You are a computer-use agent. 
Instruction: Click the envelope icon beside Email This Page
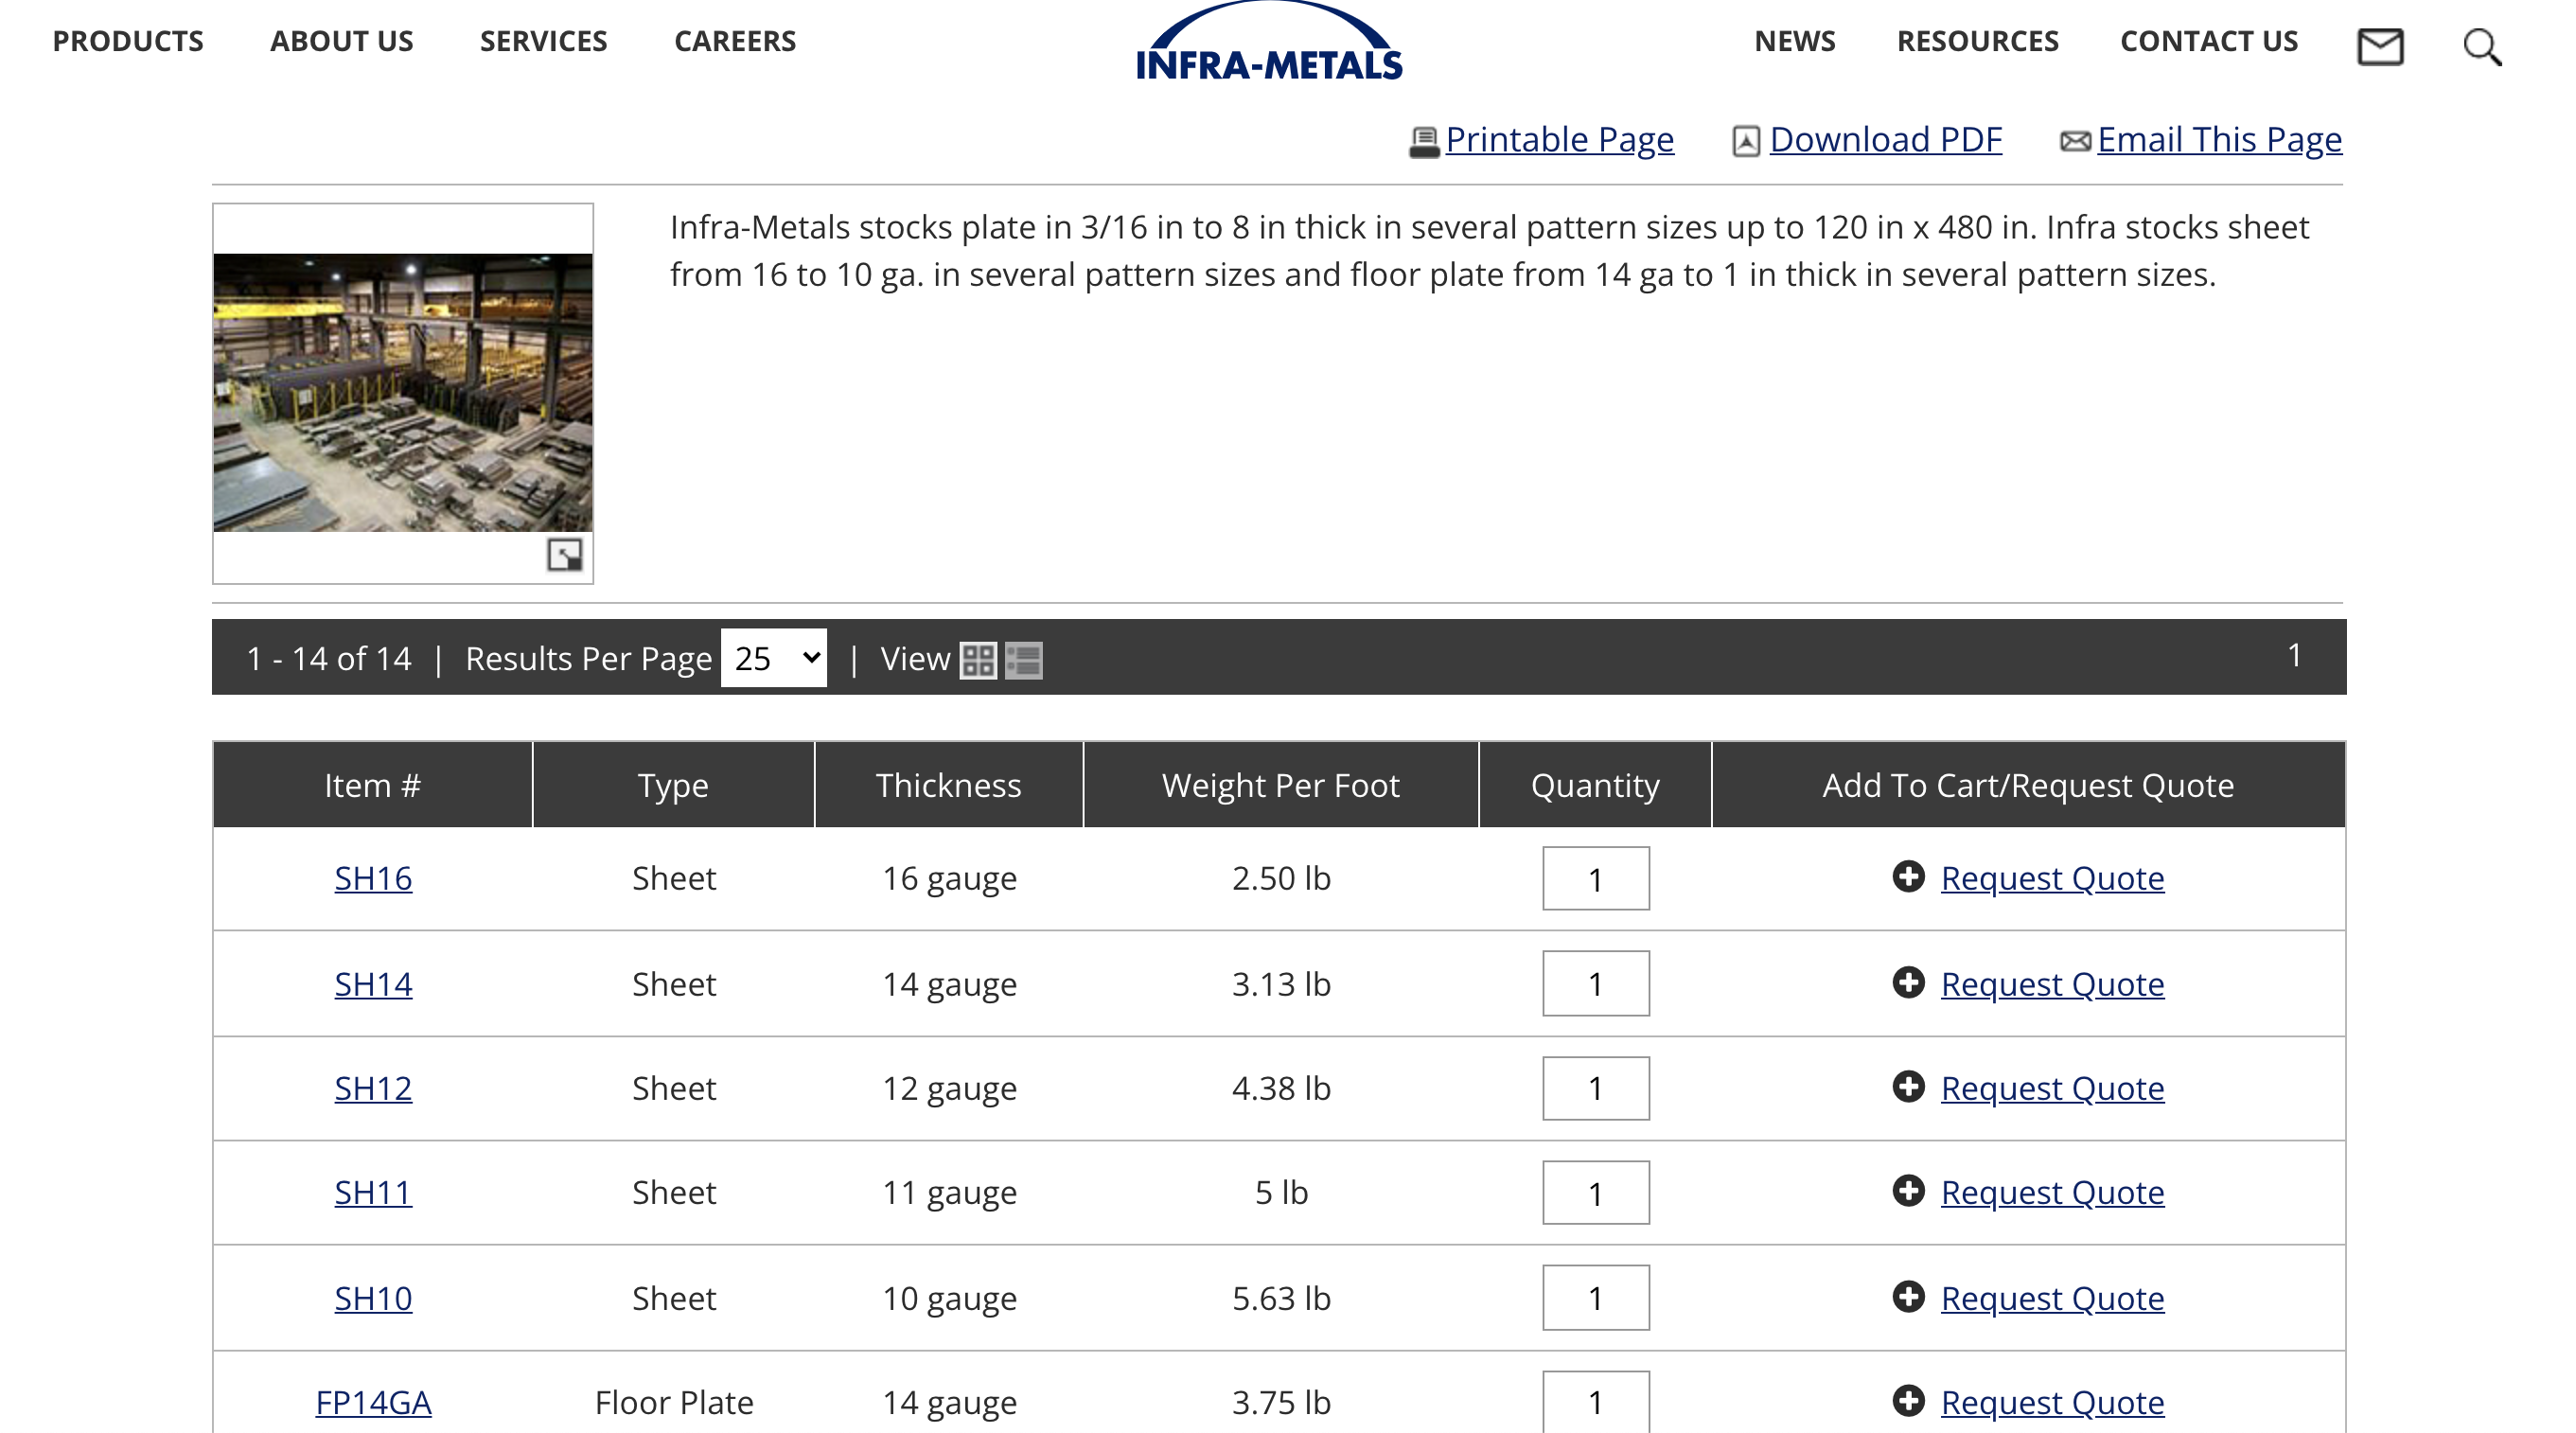(2075, 141)
